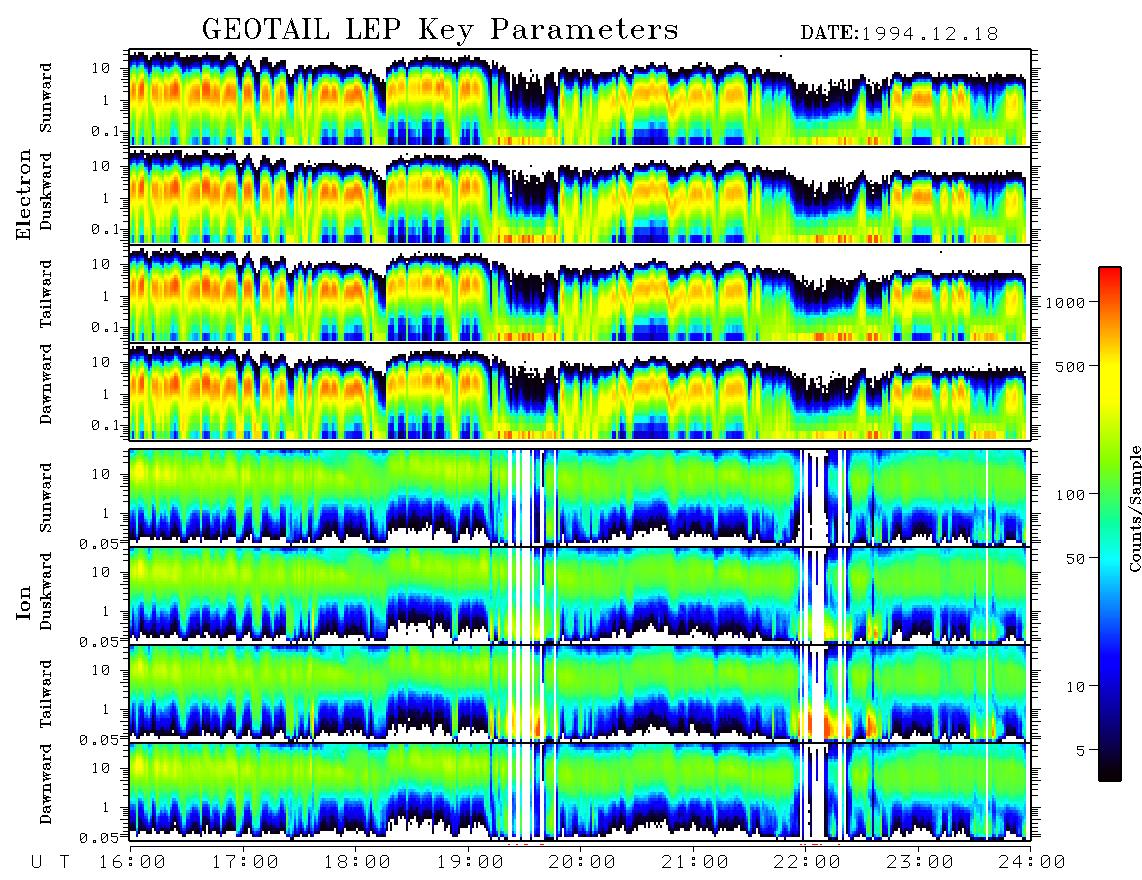This screenshot has height=880, width=1142.
Task: Click inside the Electron Sunward spectrogram panel
Action: [580, 98]
